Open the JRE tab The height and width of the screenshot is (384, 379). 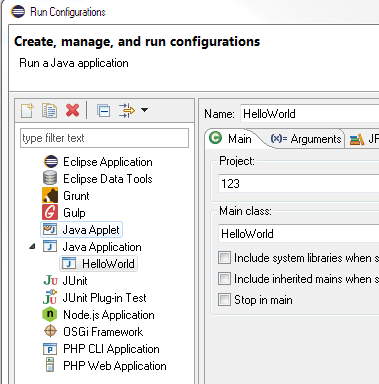point(364,139)
